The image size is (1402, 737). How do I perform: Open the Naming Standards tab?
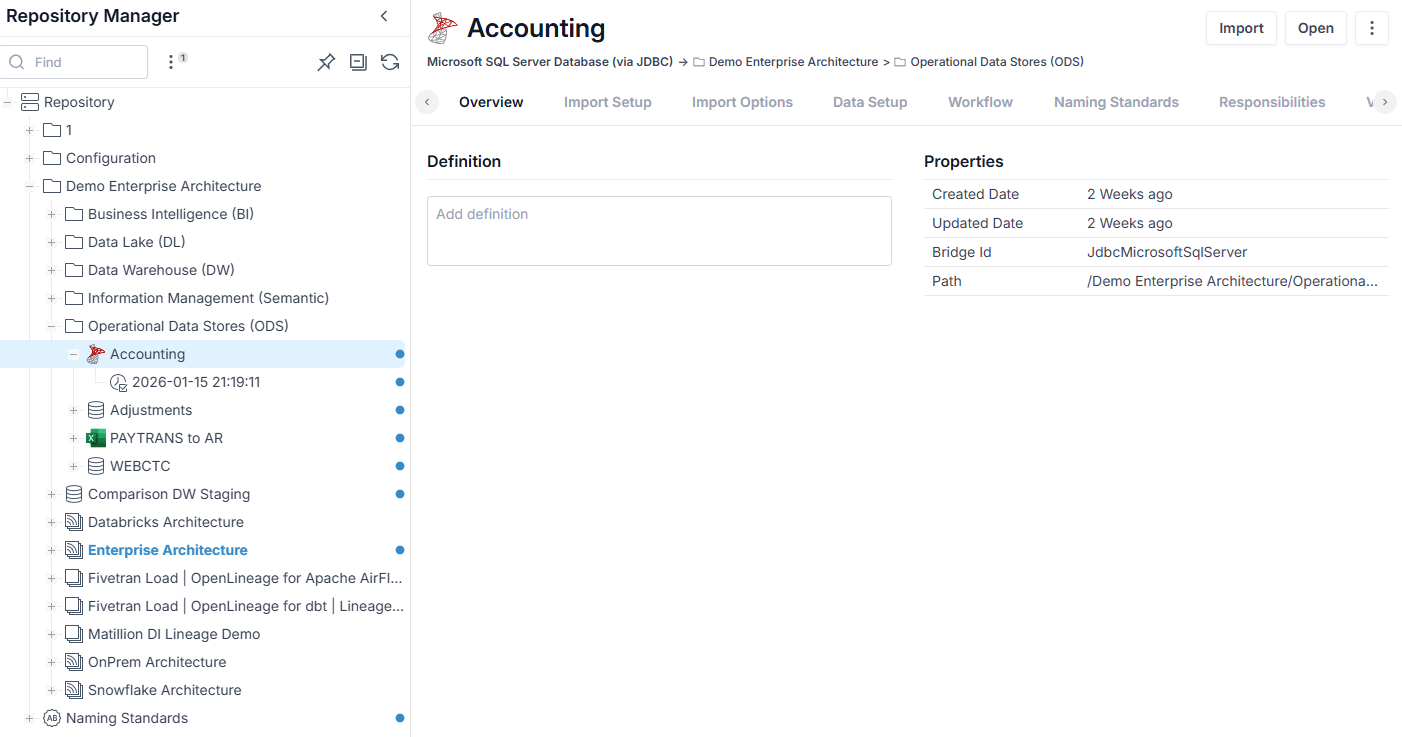coord(1116,102)
